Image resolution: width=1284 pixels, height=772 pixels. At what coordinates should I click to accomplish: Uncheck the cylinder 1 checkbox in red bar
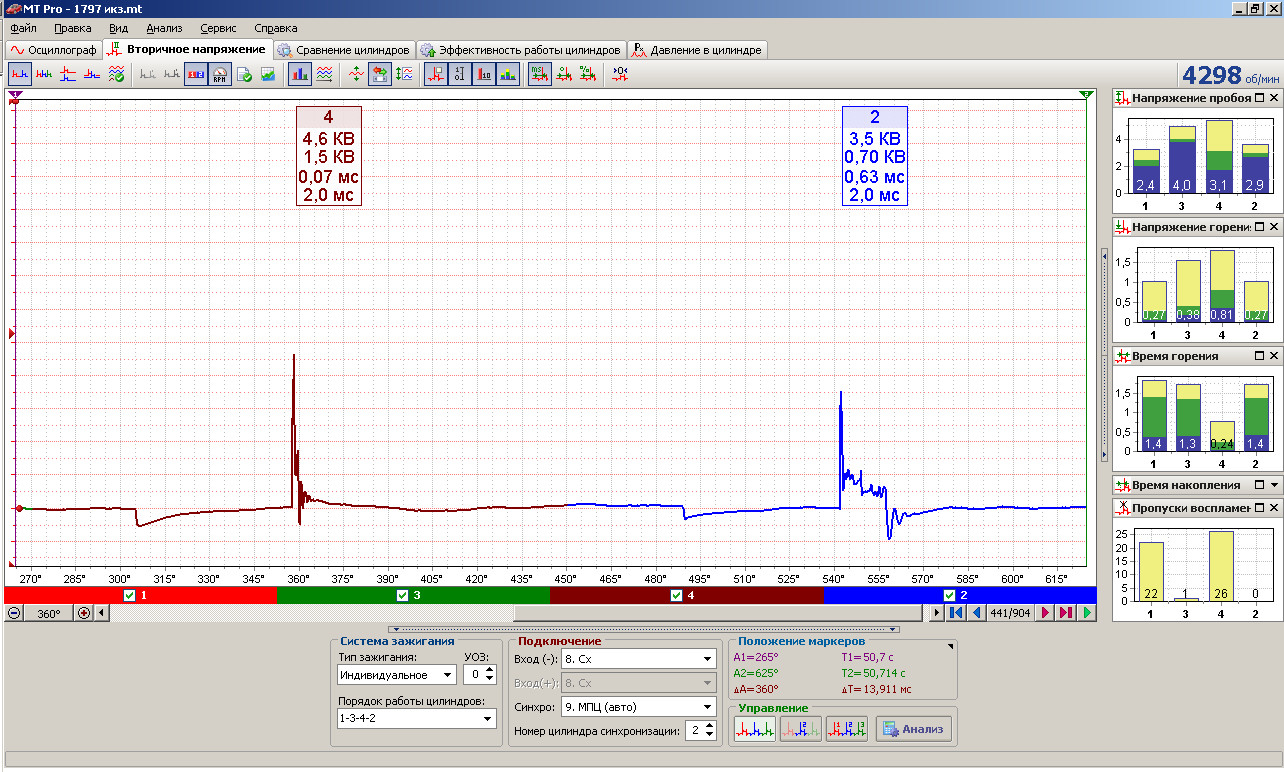coord(127,595)
